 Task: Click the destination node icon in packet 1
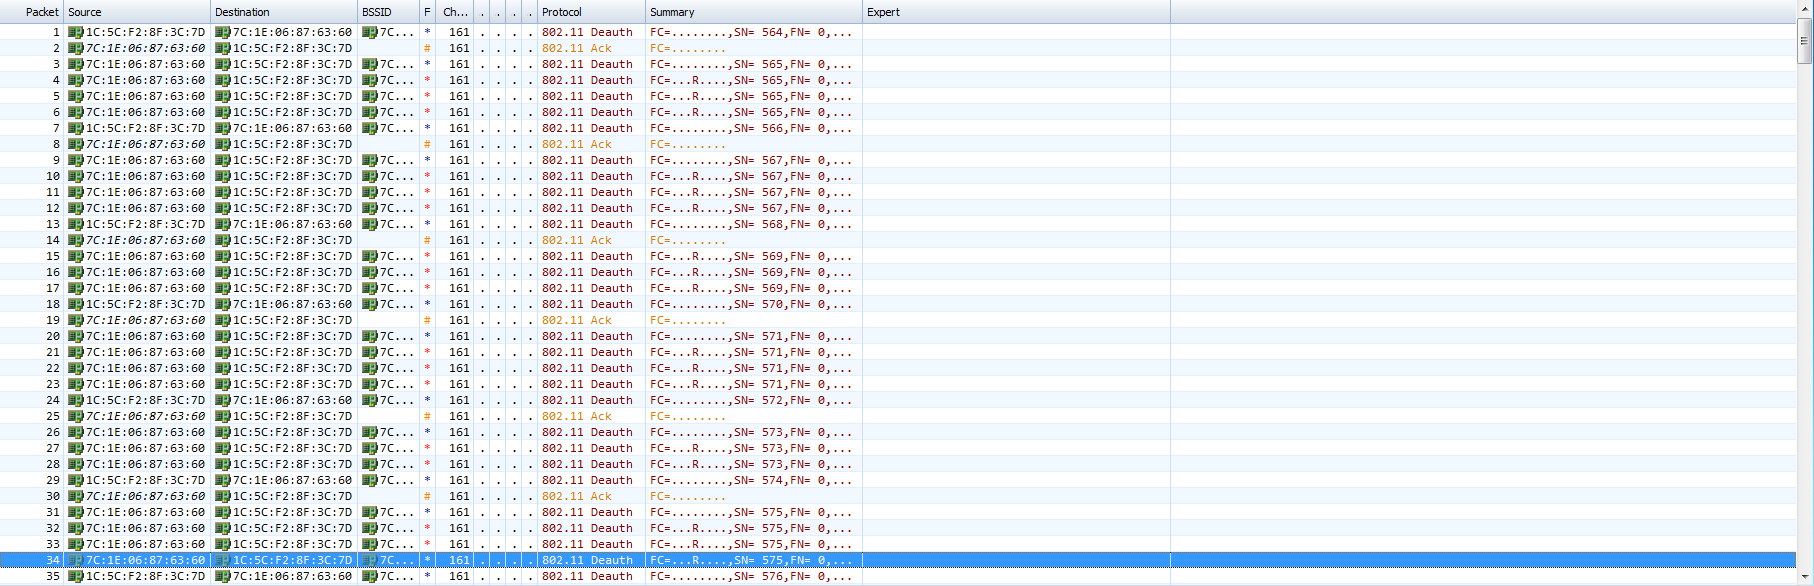(222, 32)
